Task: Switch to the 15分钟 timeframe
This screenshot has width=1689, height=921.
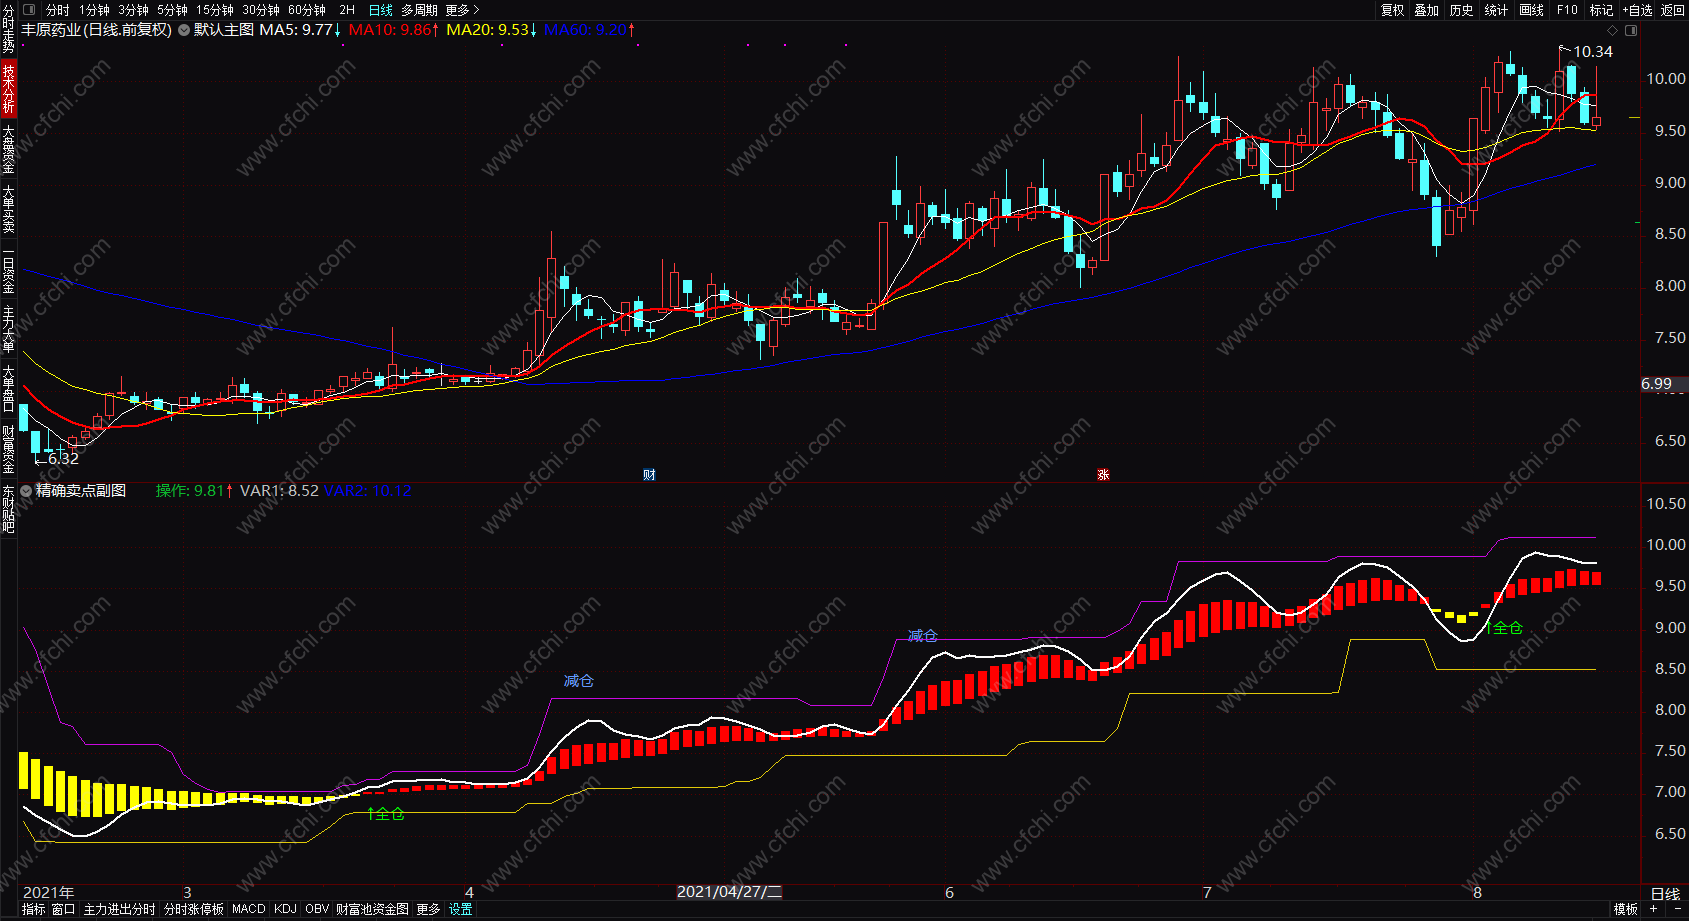Action: click(x=215, y=10)
